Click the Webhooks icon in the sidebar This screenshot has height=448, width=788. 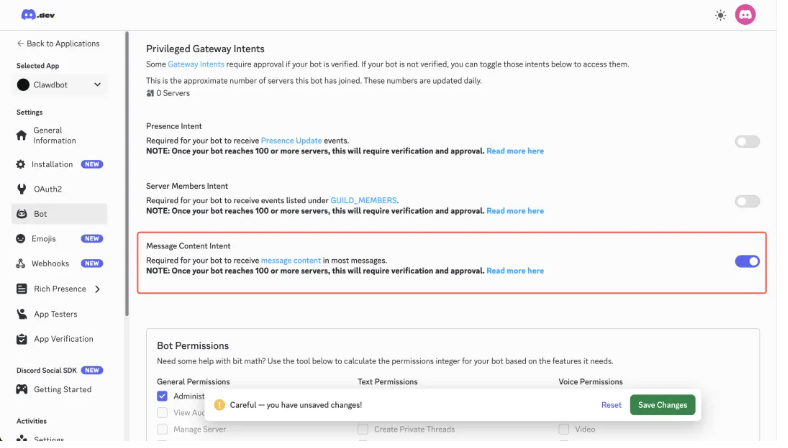tap(22, 264)
